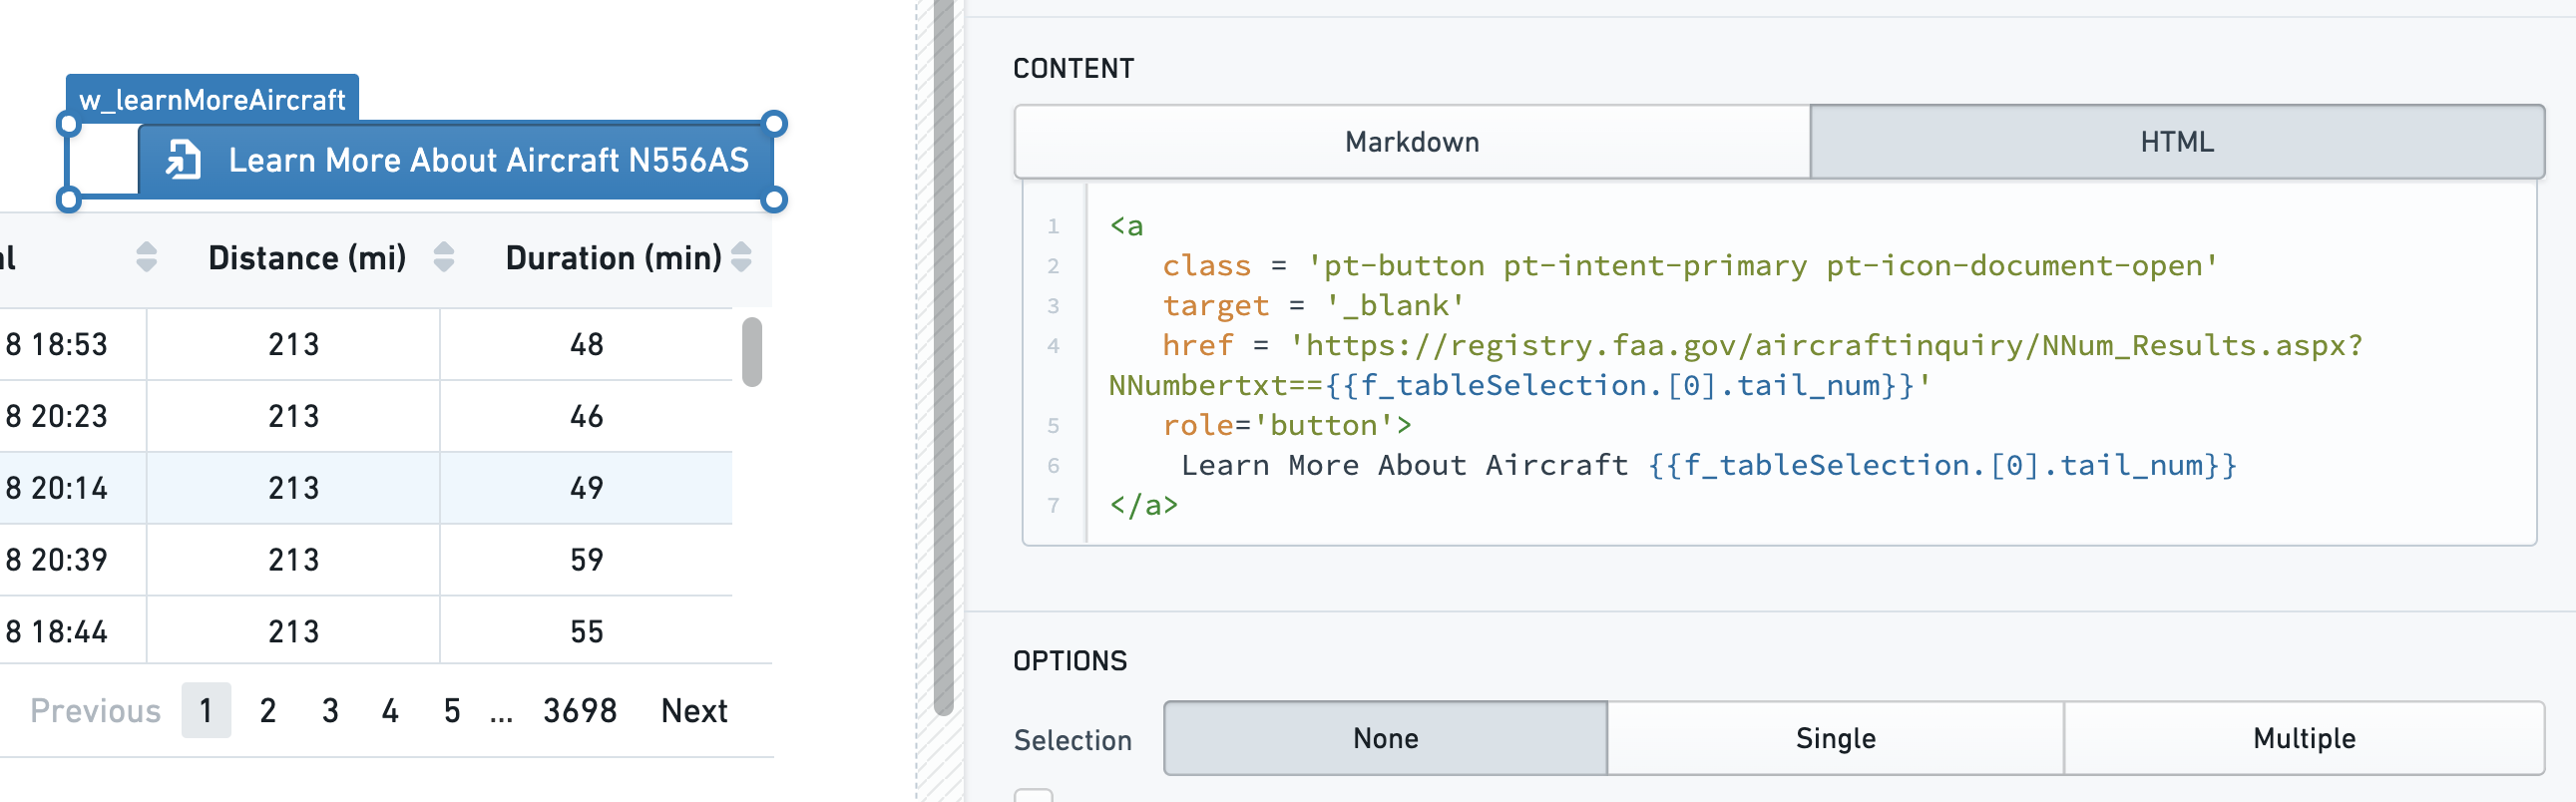Click the role='button' code line

click(x=1286, y=426)
